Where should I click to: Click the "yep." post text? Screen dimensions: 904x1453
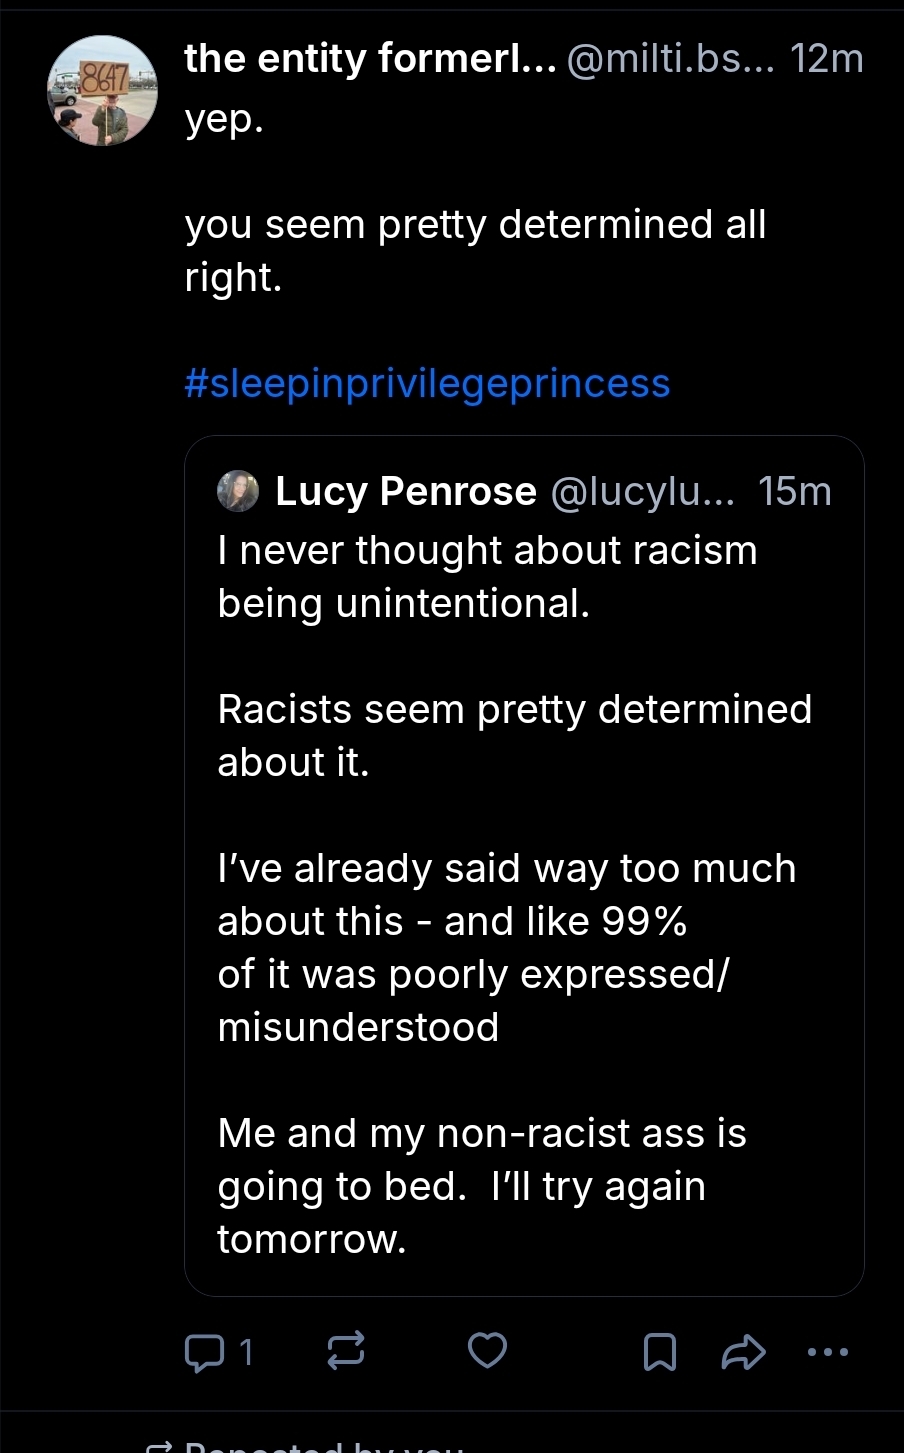[x=224, y=118]
